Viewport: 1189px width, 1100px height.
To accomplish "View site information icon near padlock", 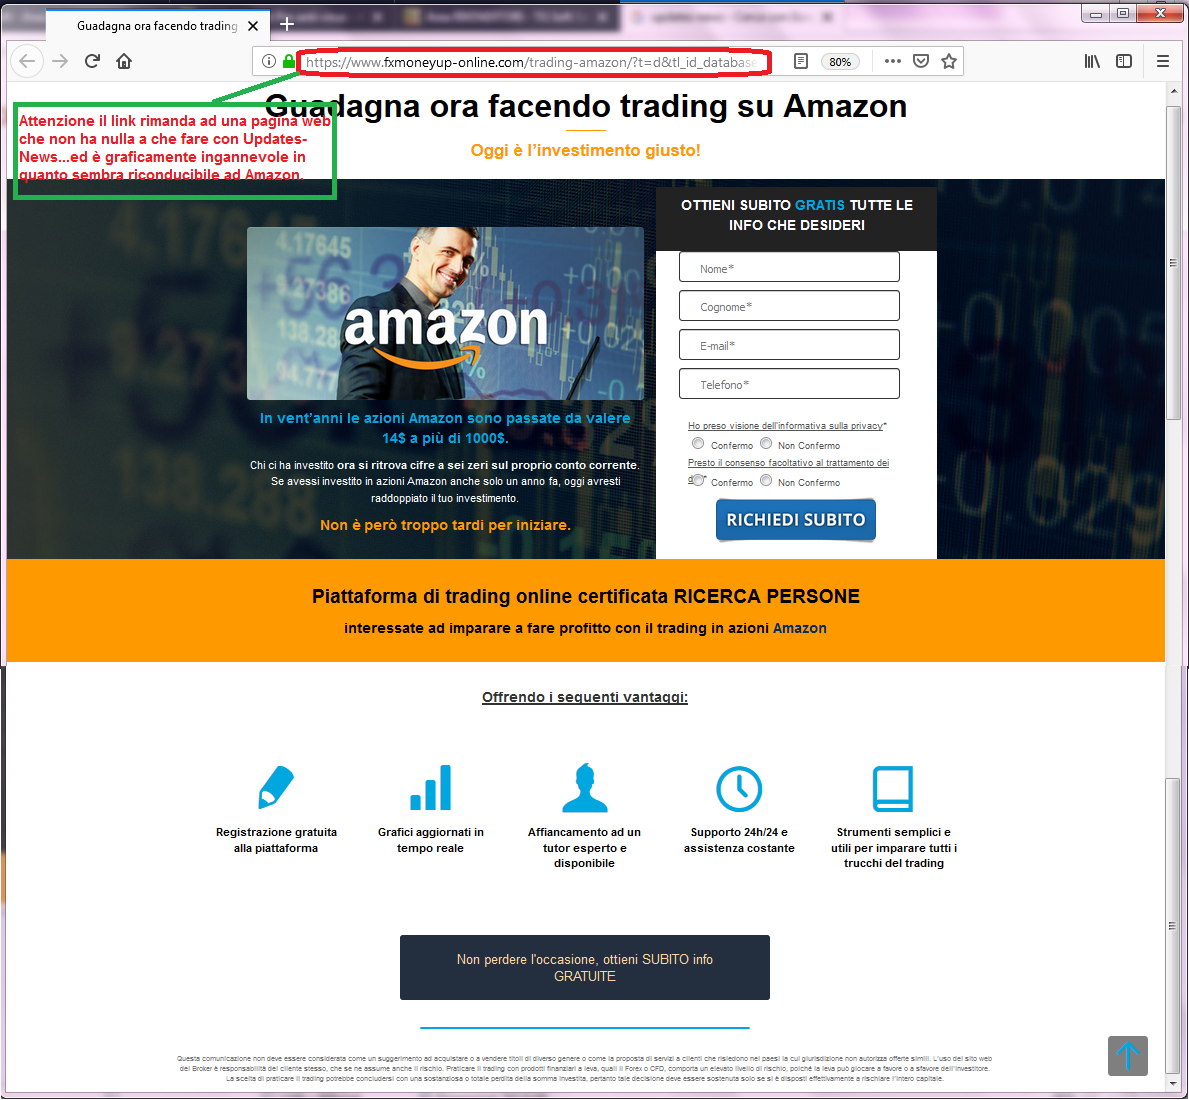I will (x=268, y=61).
